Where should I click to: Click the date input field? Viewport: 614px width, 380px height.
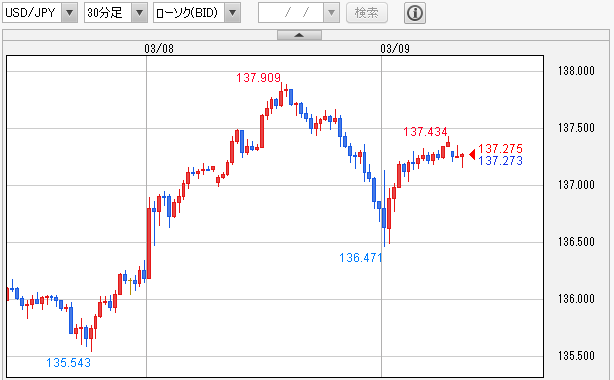[291, 13]
